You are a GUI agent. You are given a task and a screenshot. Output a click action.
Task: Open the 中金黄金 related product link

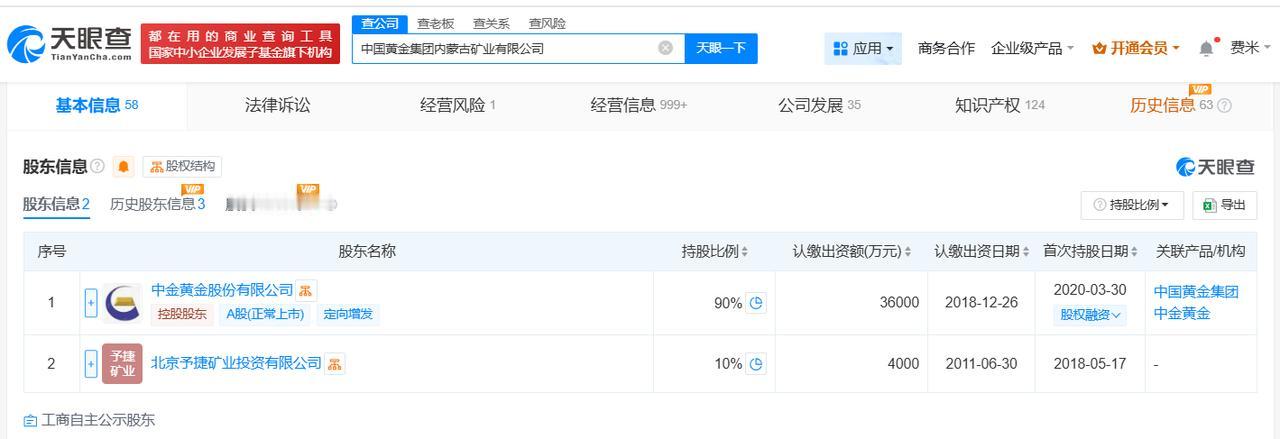click(x=1182, y=313)
